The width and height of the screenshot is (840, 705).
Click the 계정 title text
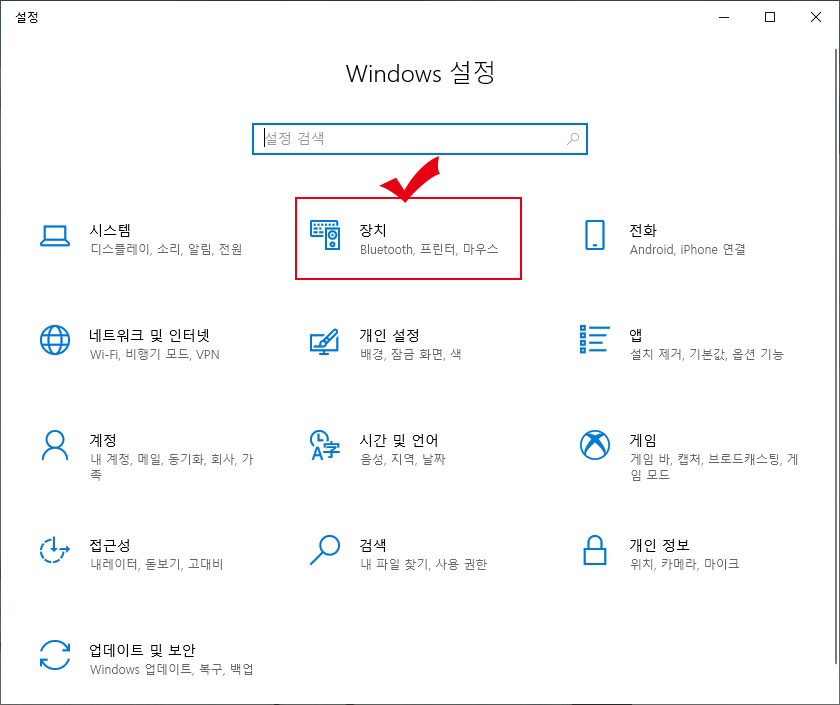[103, 440]
